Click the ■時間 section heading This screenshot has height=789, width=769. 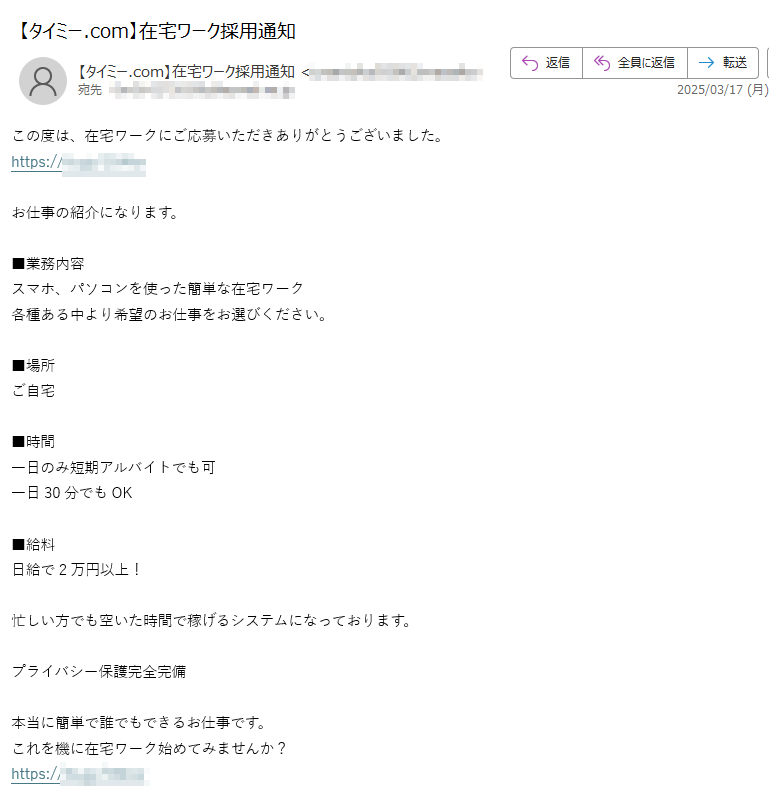(34, 442)
